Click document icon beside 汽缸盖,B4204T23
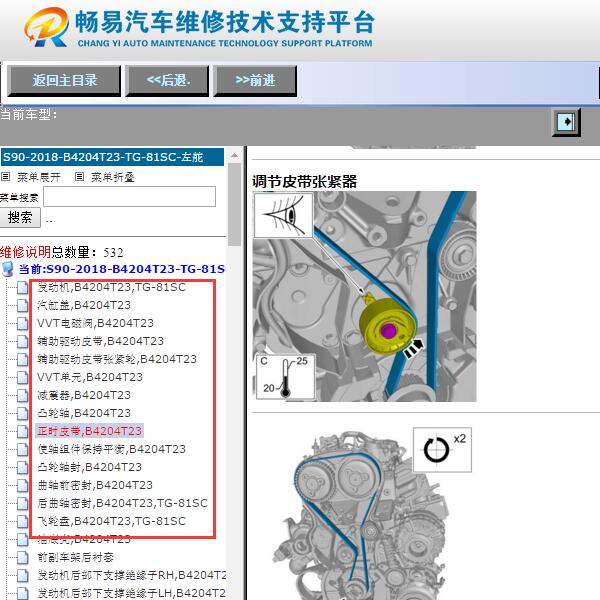 pos(23,305)
